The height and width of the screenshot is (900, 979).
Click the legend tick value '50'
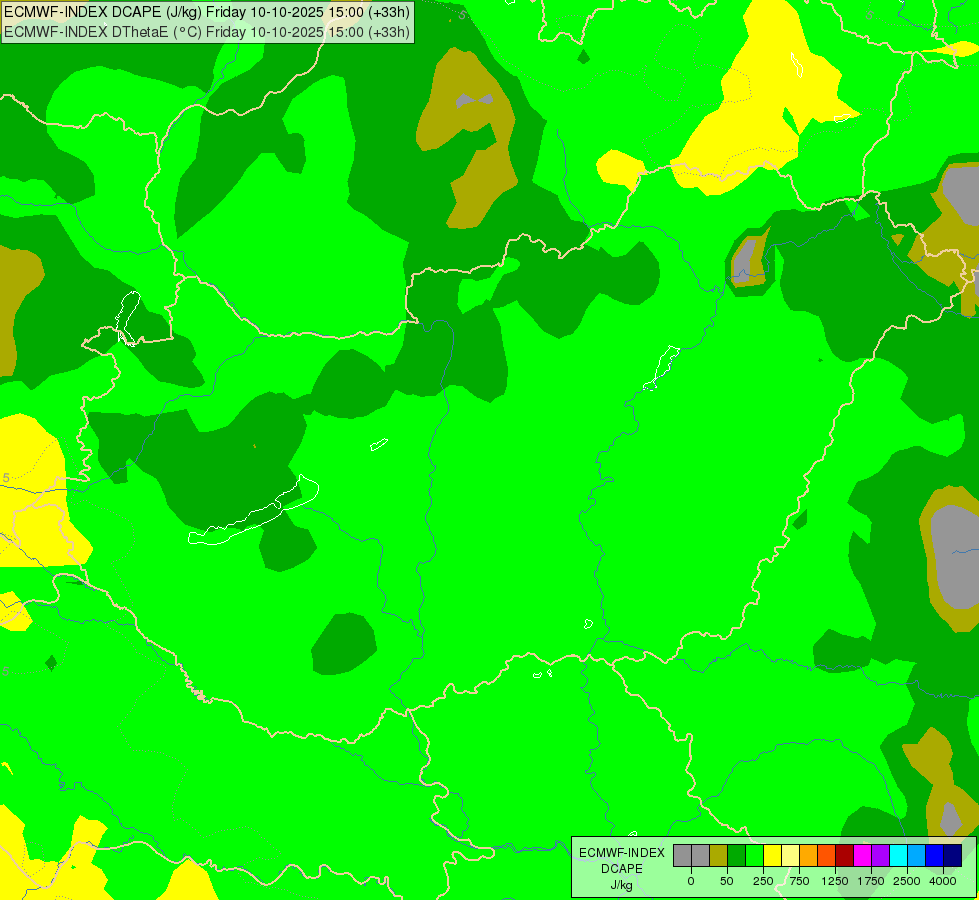point(727,881)
